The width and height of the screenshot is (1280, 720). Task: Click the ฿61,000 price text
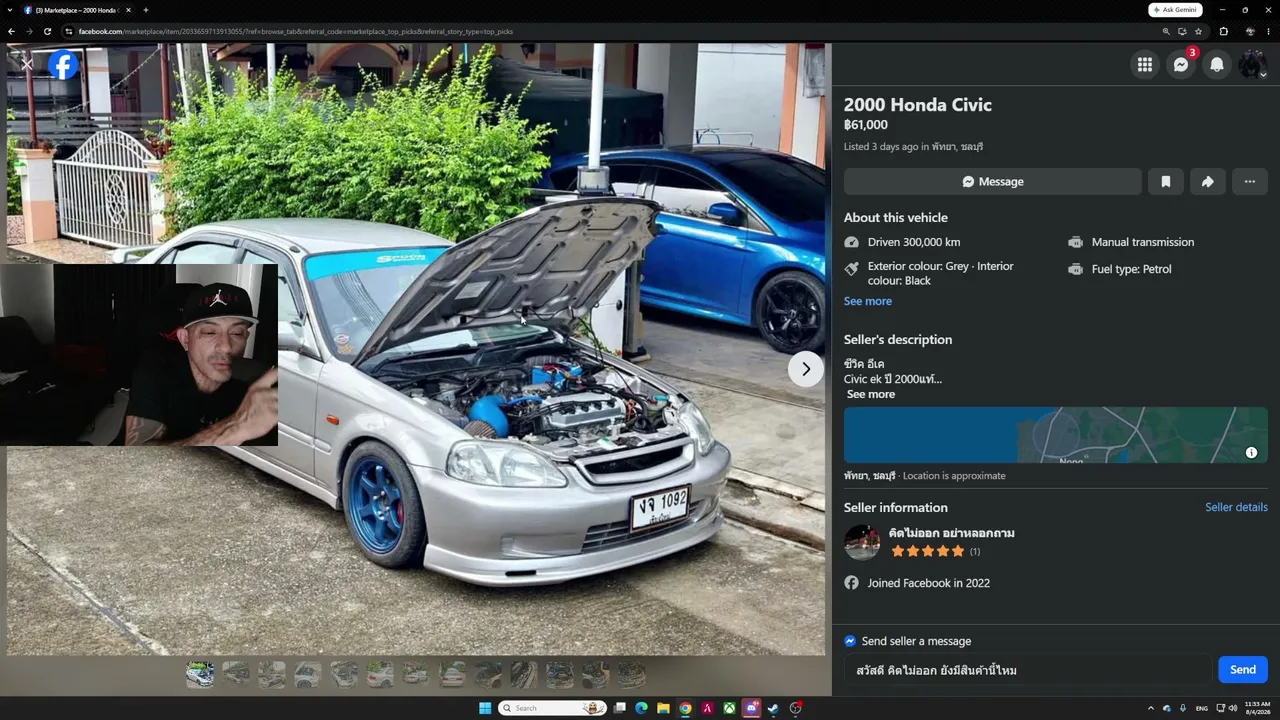tap(866, 125)
